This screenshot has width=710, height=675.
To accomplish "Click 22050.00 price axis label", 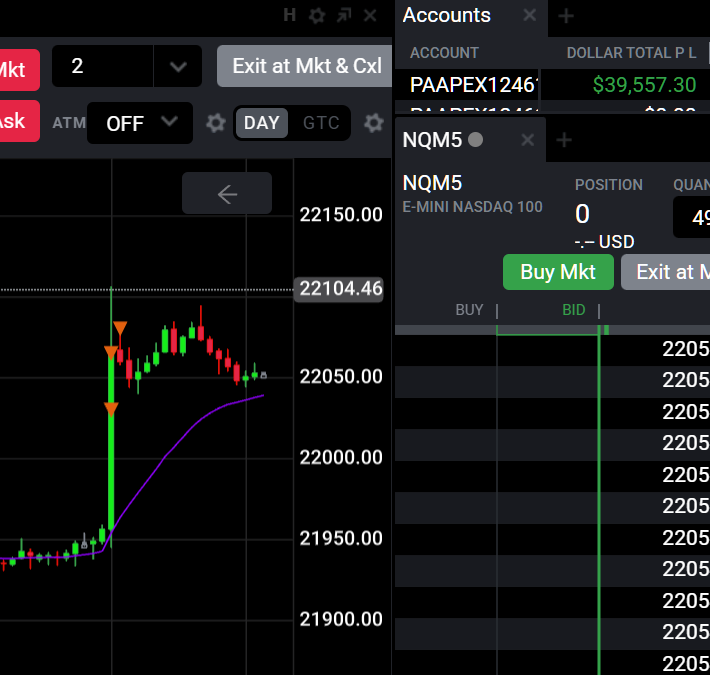I will (341, 377).
